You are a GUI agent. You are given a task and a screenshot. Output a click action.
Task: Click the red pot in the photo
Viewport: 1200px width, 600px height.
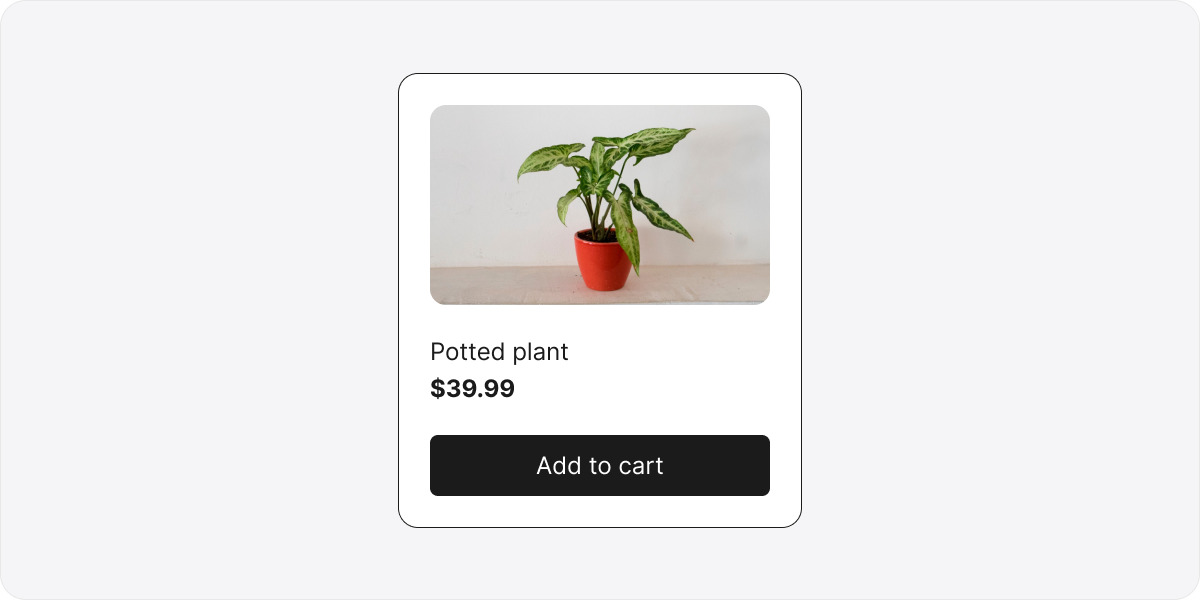604,261
